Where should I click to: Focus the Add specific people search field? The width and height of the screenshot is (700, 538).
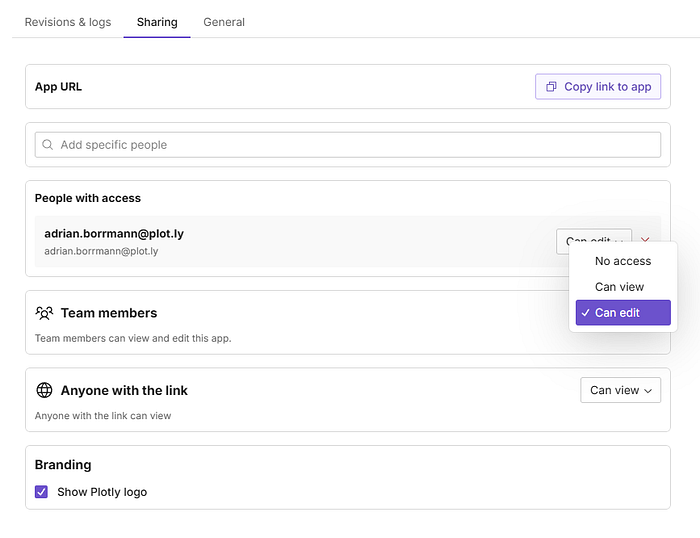pos(348,145)
